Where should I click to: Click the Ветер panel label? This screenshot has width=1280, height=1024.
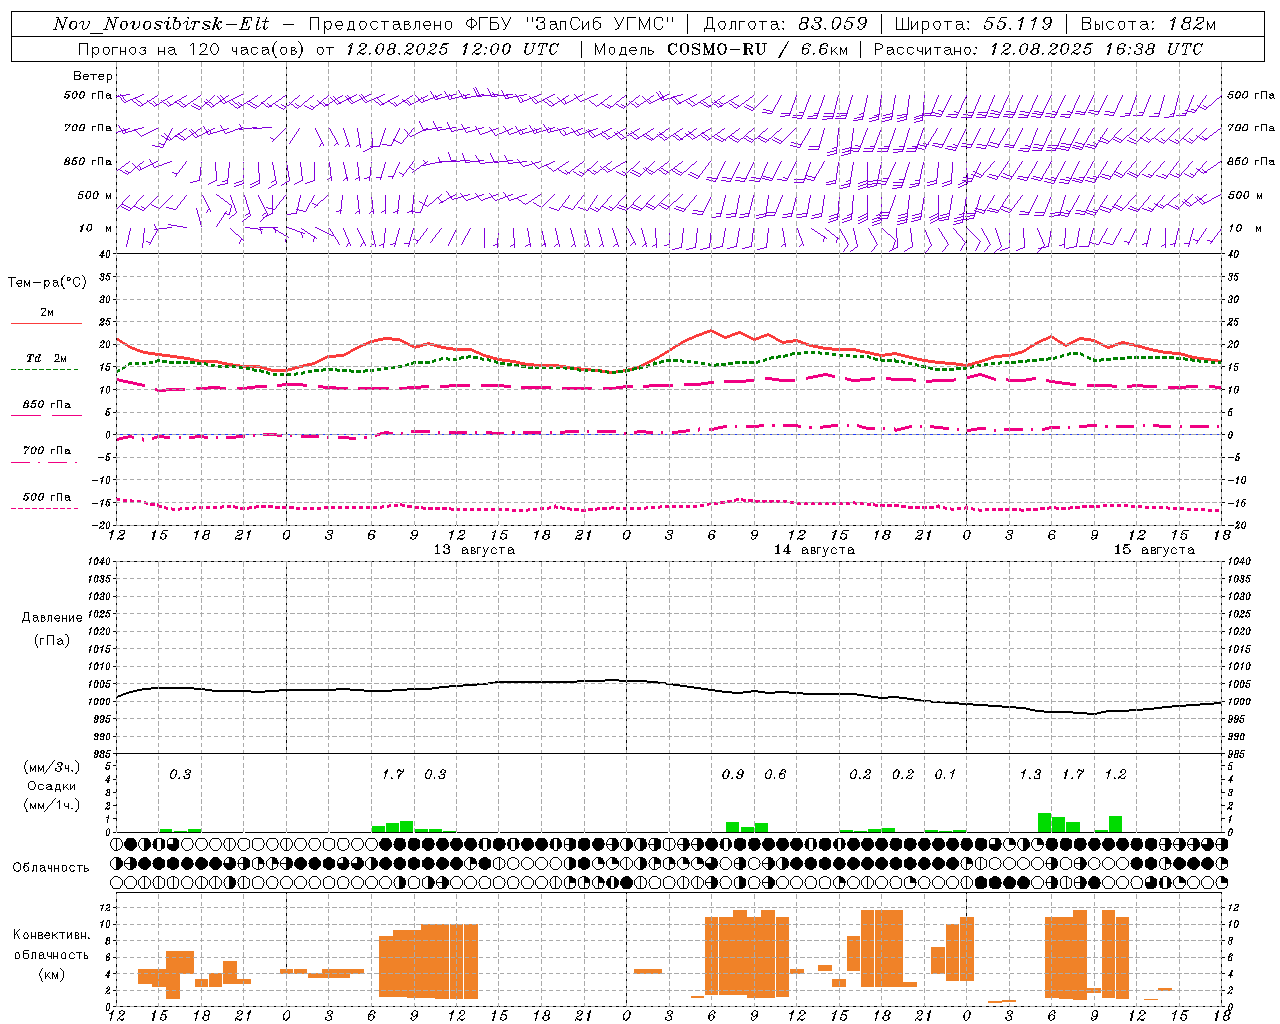tap(93, 76)
